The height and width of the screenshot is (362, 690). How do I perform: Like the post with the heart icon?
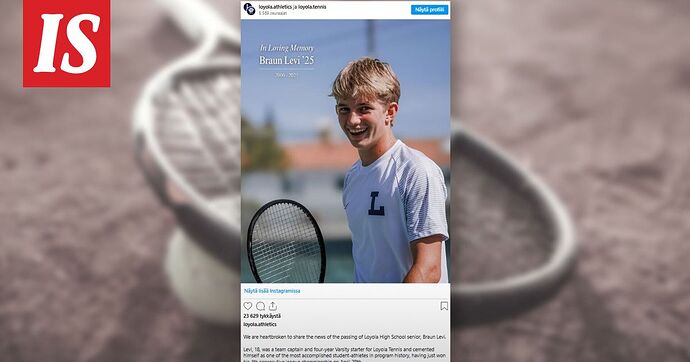[x=248, y=306]
